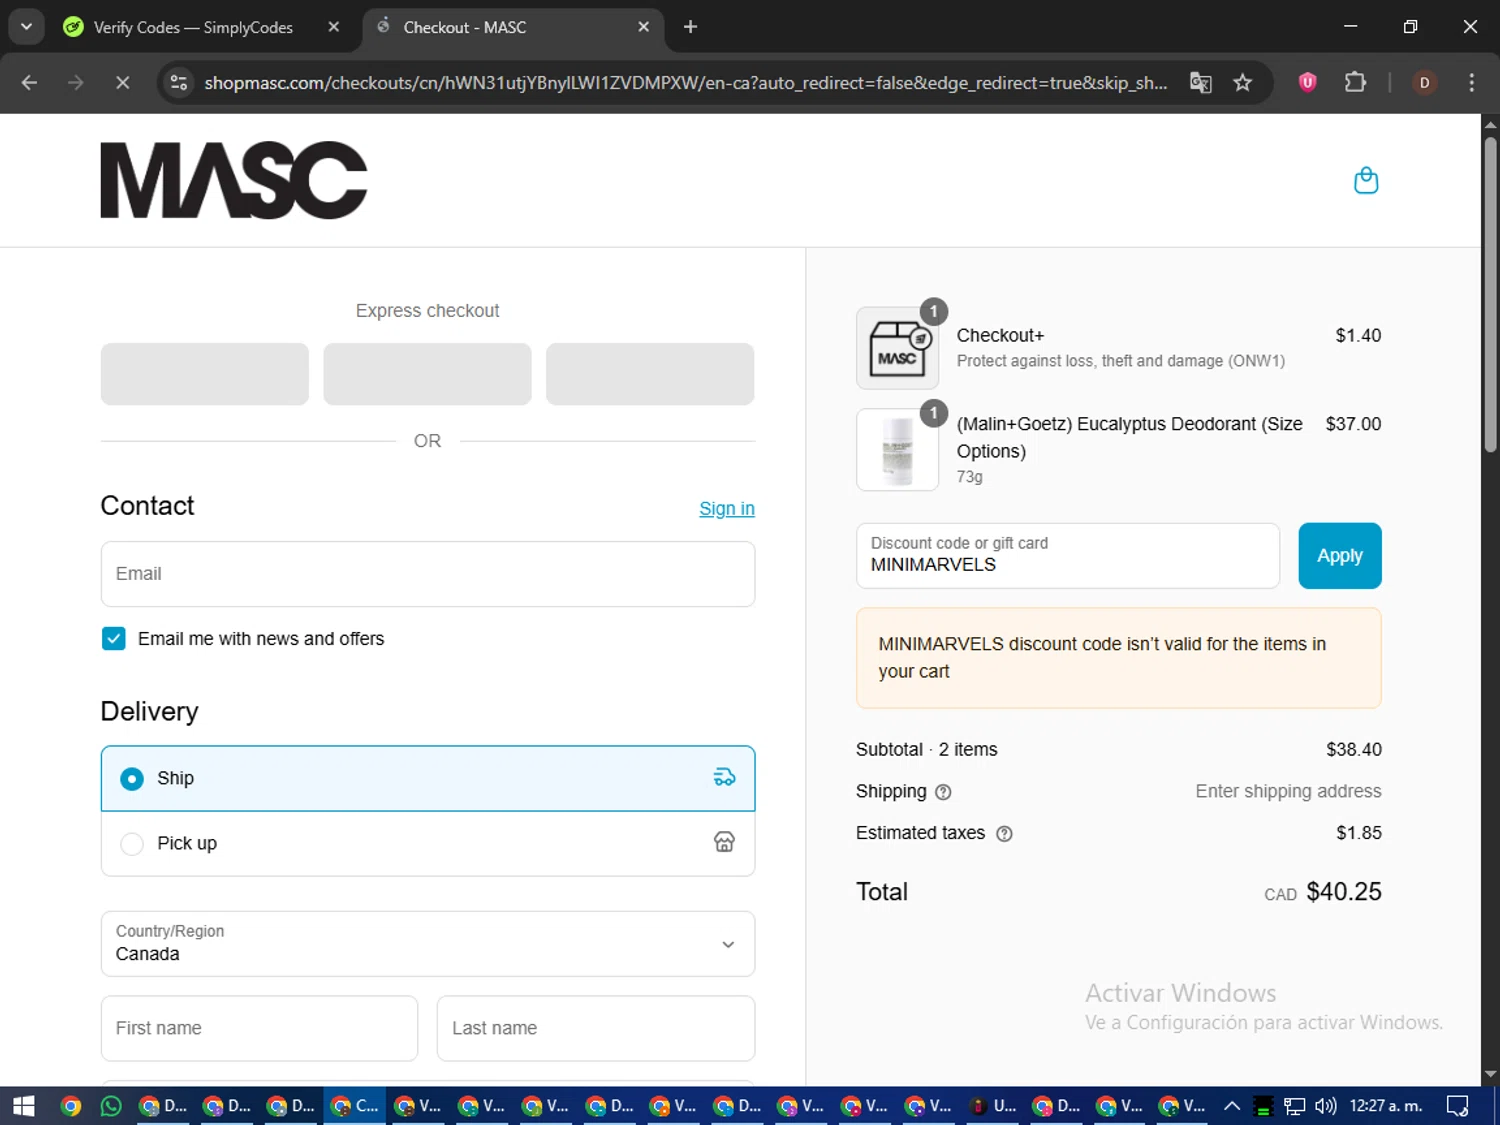Close the Verify Codes SimplyCodes tab

point(334,27)
